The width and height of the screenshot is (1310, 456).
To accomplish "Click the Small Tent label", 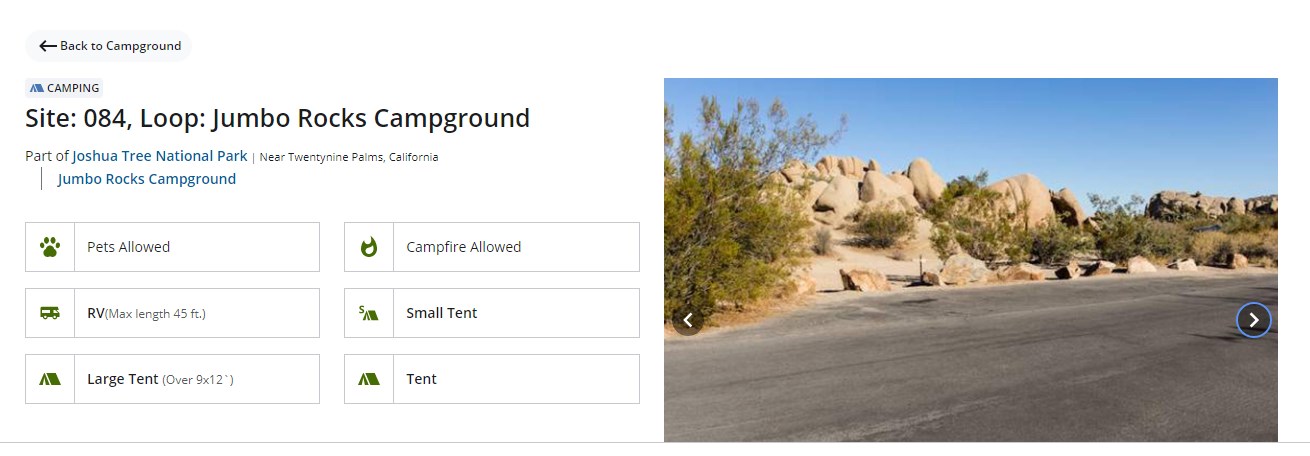I will point(441,313).
